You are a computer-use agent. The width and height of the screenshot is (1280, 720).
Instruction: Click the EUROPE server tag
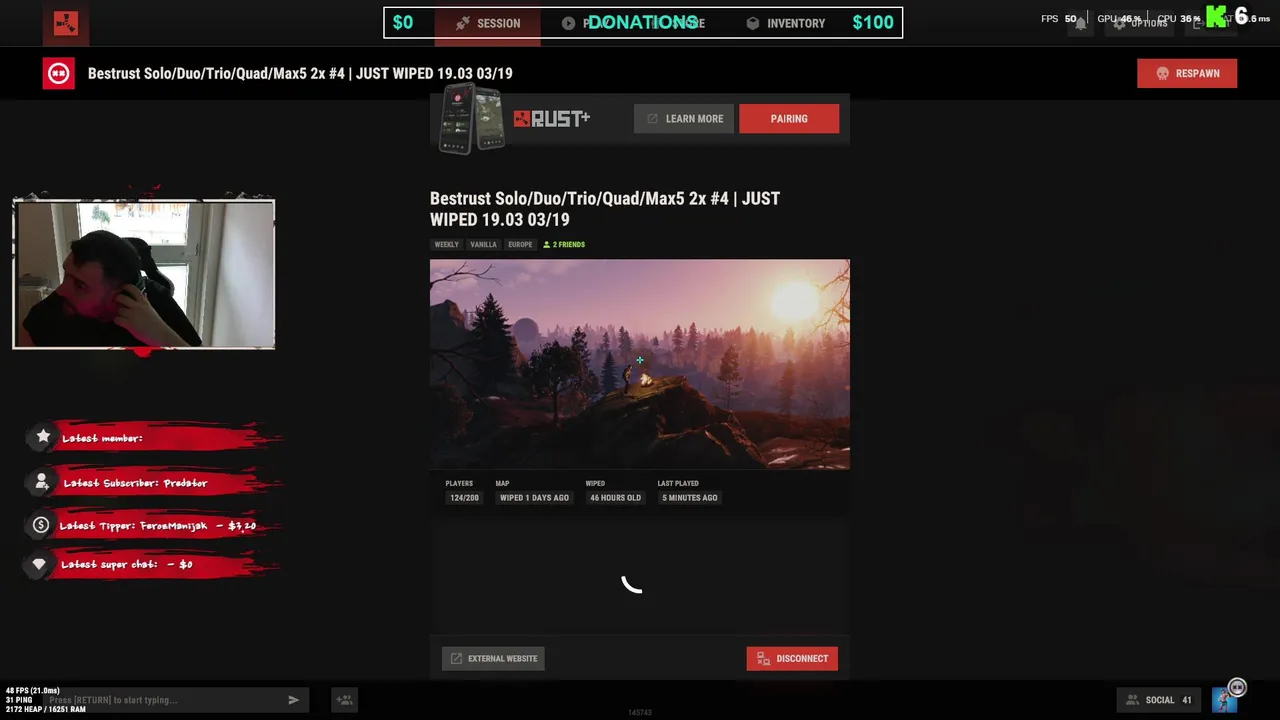[x=520, y=244]
